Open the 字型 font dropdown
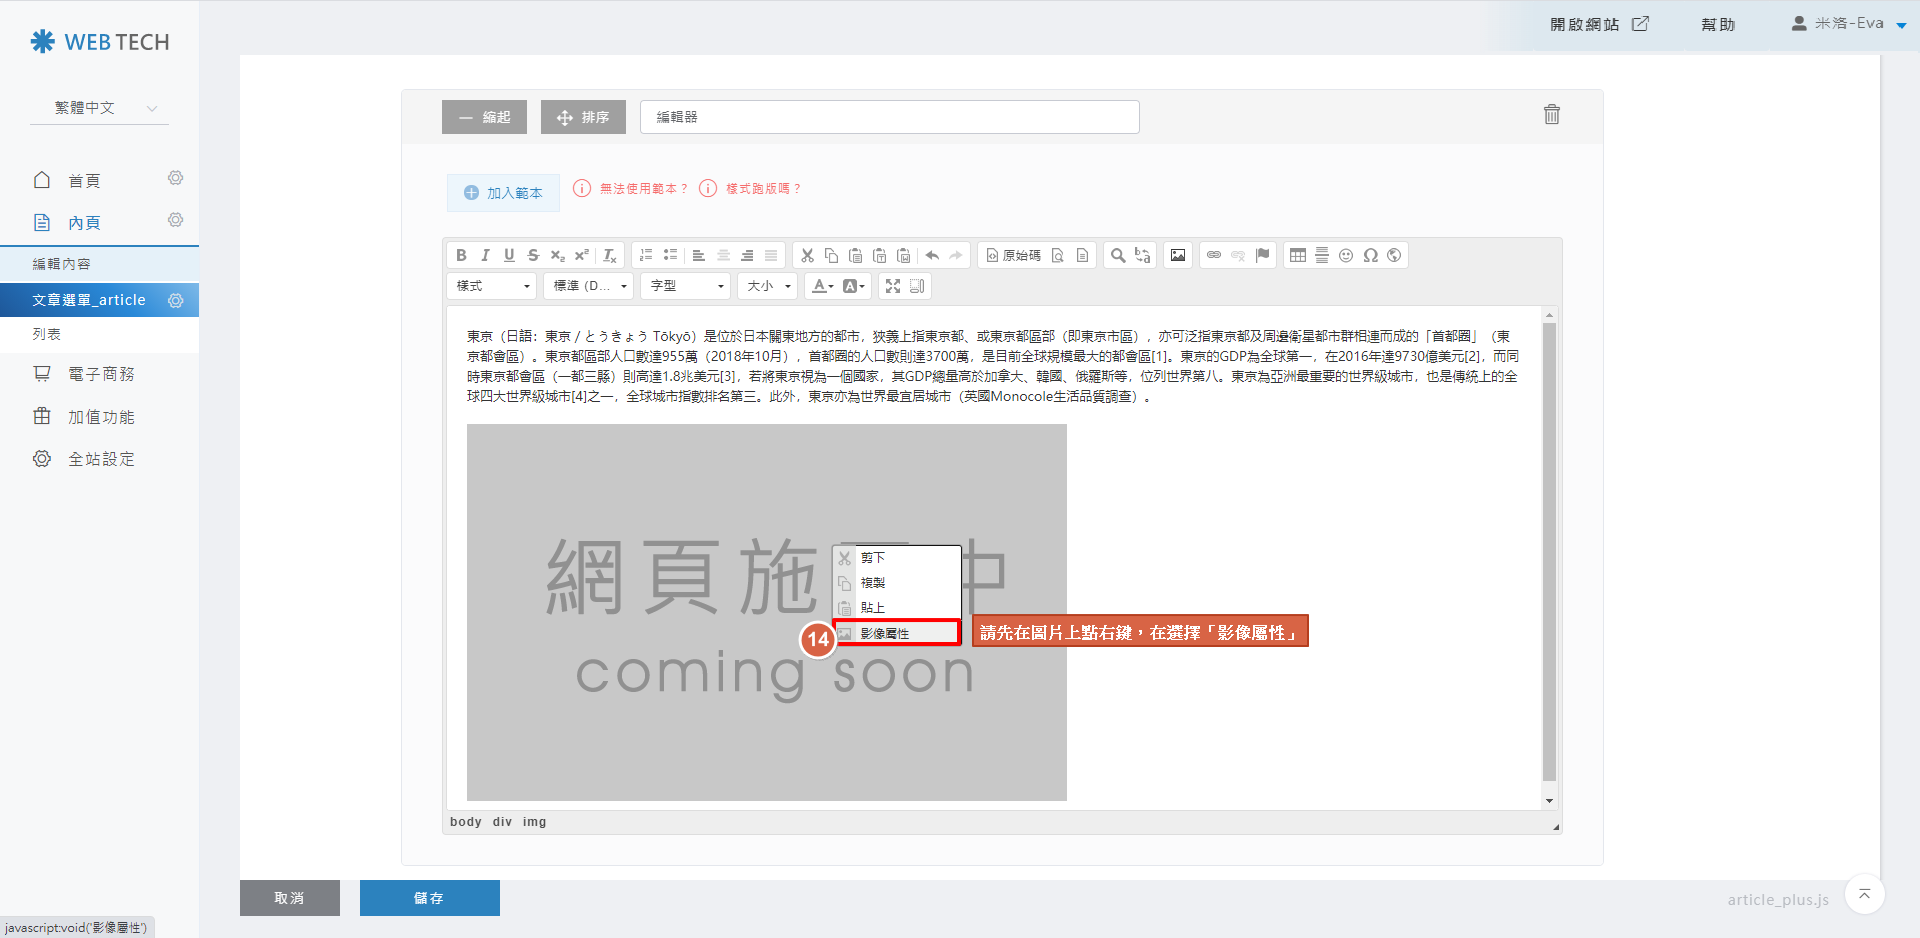 point(686,286)
